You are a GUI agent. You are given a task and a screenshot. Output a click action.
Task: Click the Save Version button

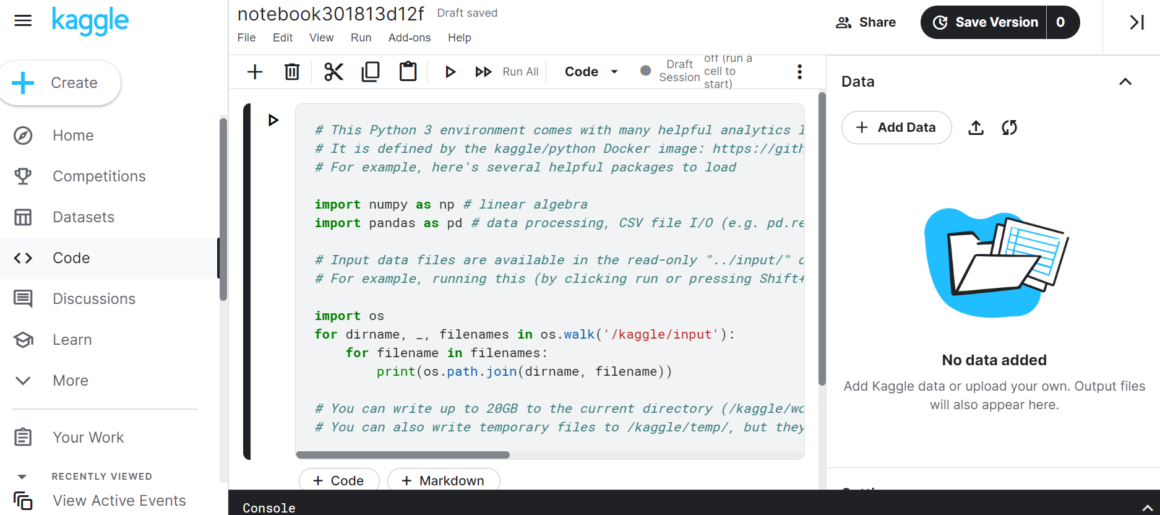point(984,22)
